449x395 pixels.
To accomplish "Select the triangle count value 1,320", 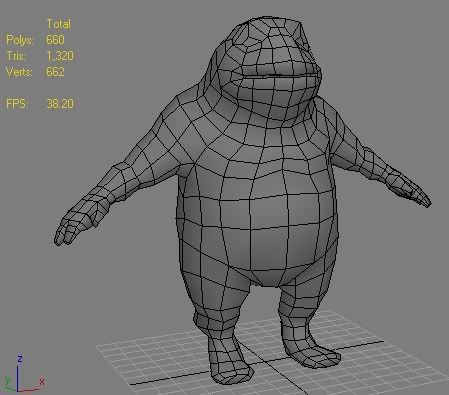I will pyautogui.click(x=60, y=56).
